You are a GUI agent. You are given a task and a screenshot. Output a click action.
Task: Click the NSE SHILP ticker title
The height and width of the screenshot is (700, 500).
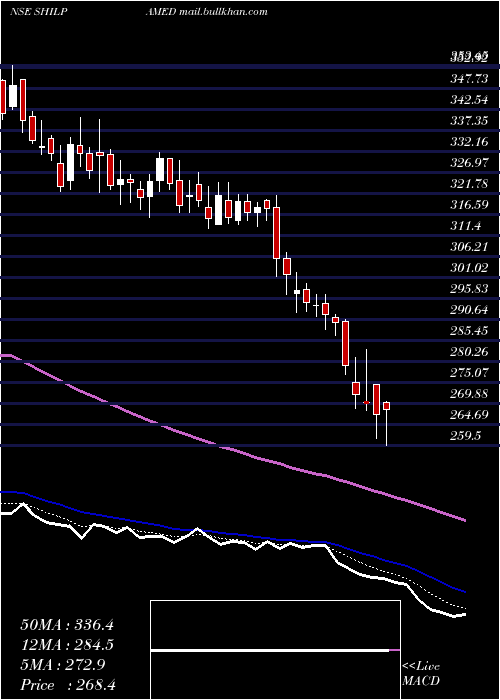click(x=38, y=12)
